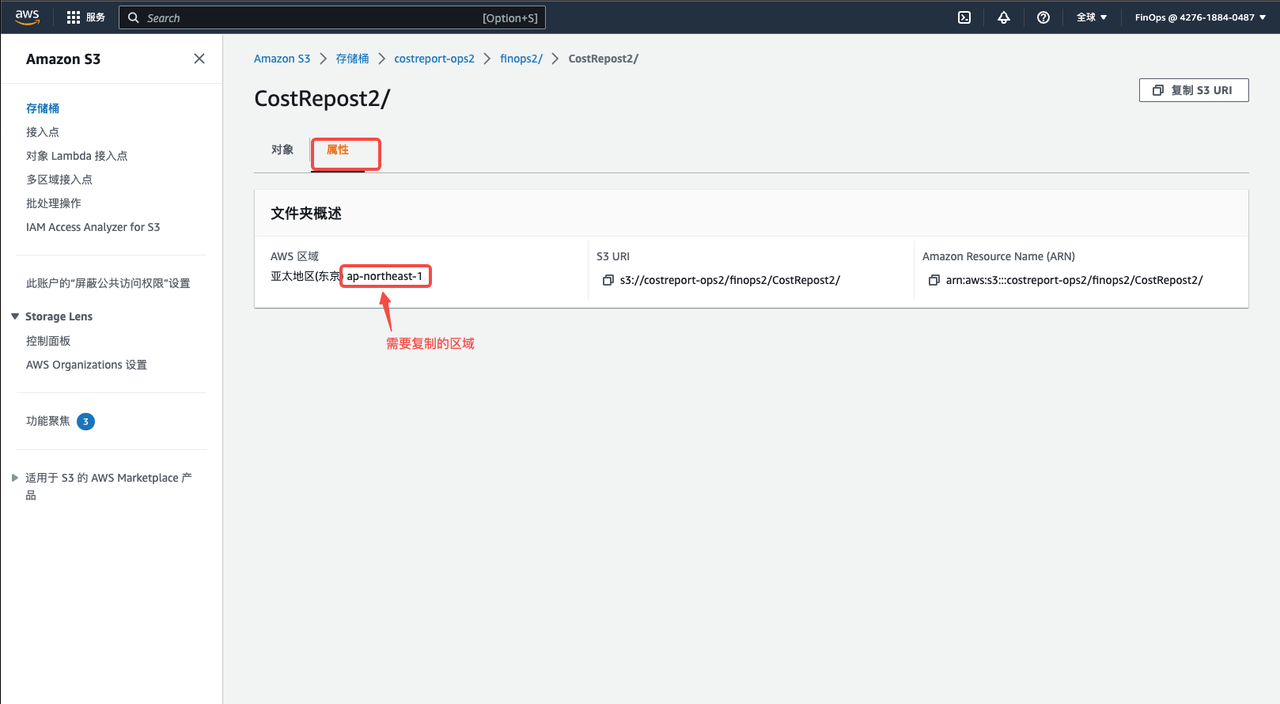
Task: Open the AWS console home logo
Action: (27, 17)
